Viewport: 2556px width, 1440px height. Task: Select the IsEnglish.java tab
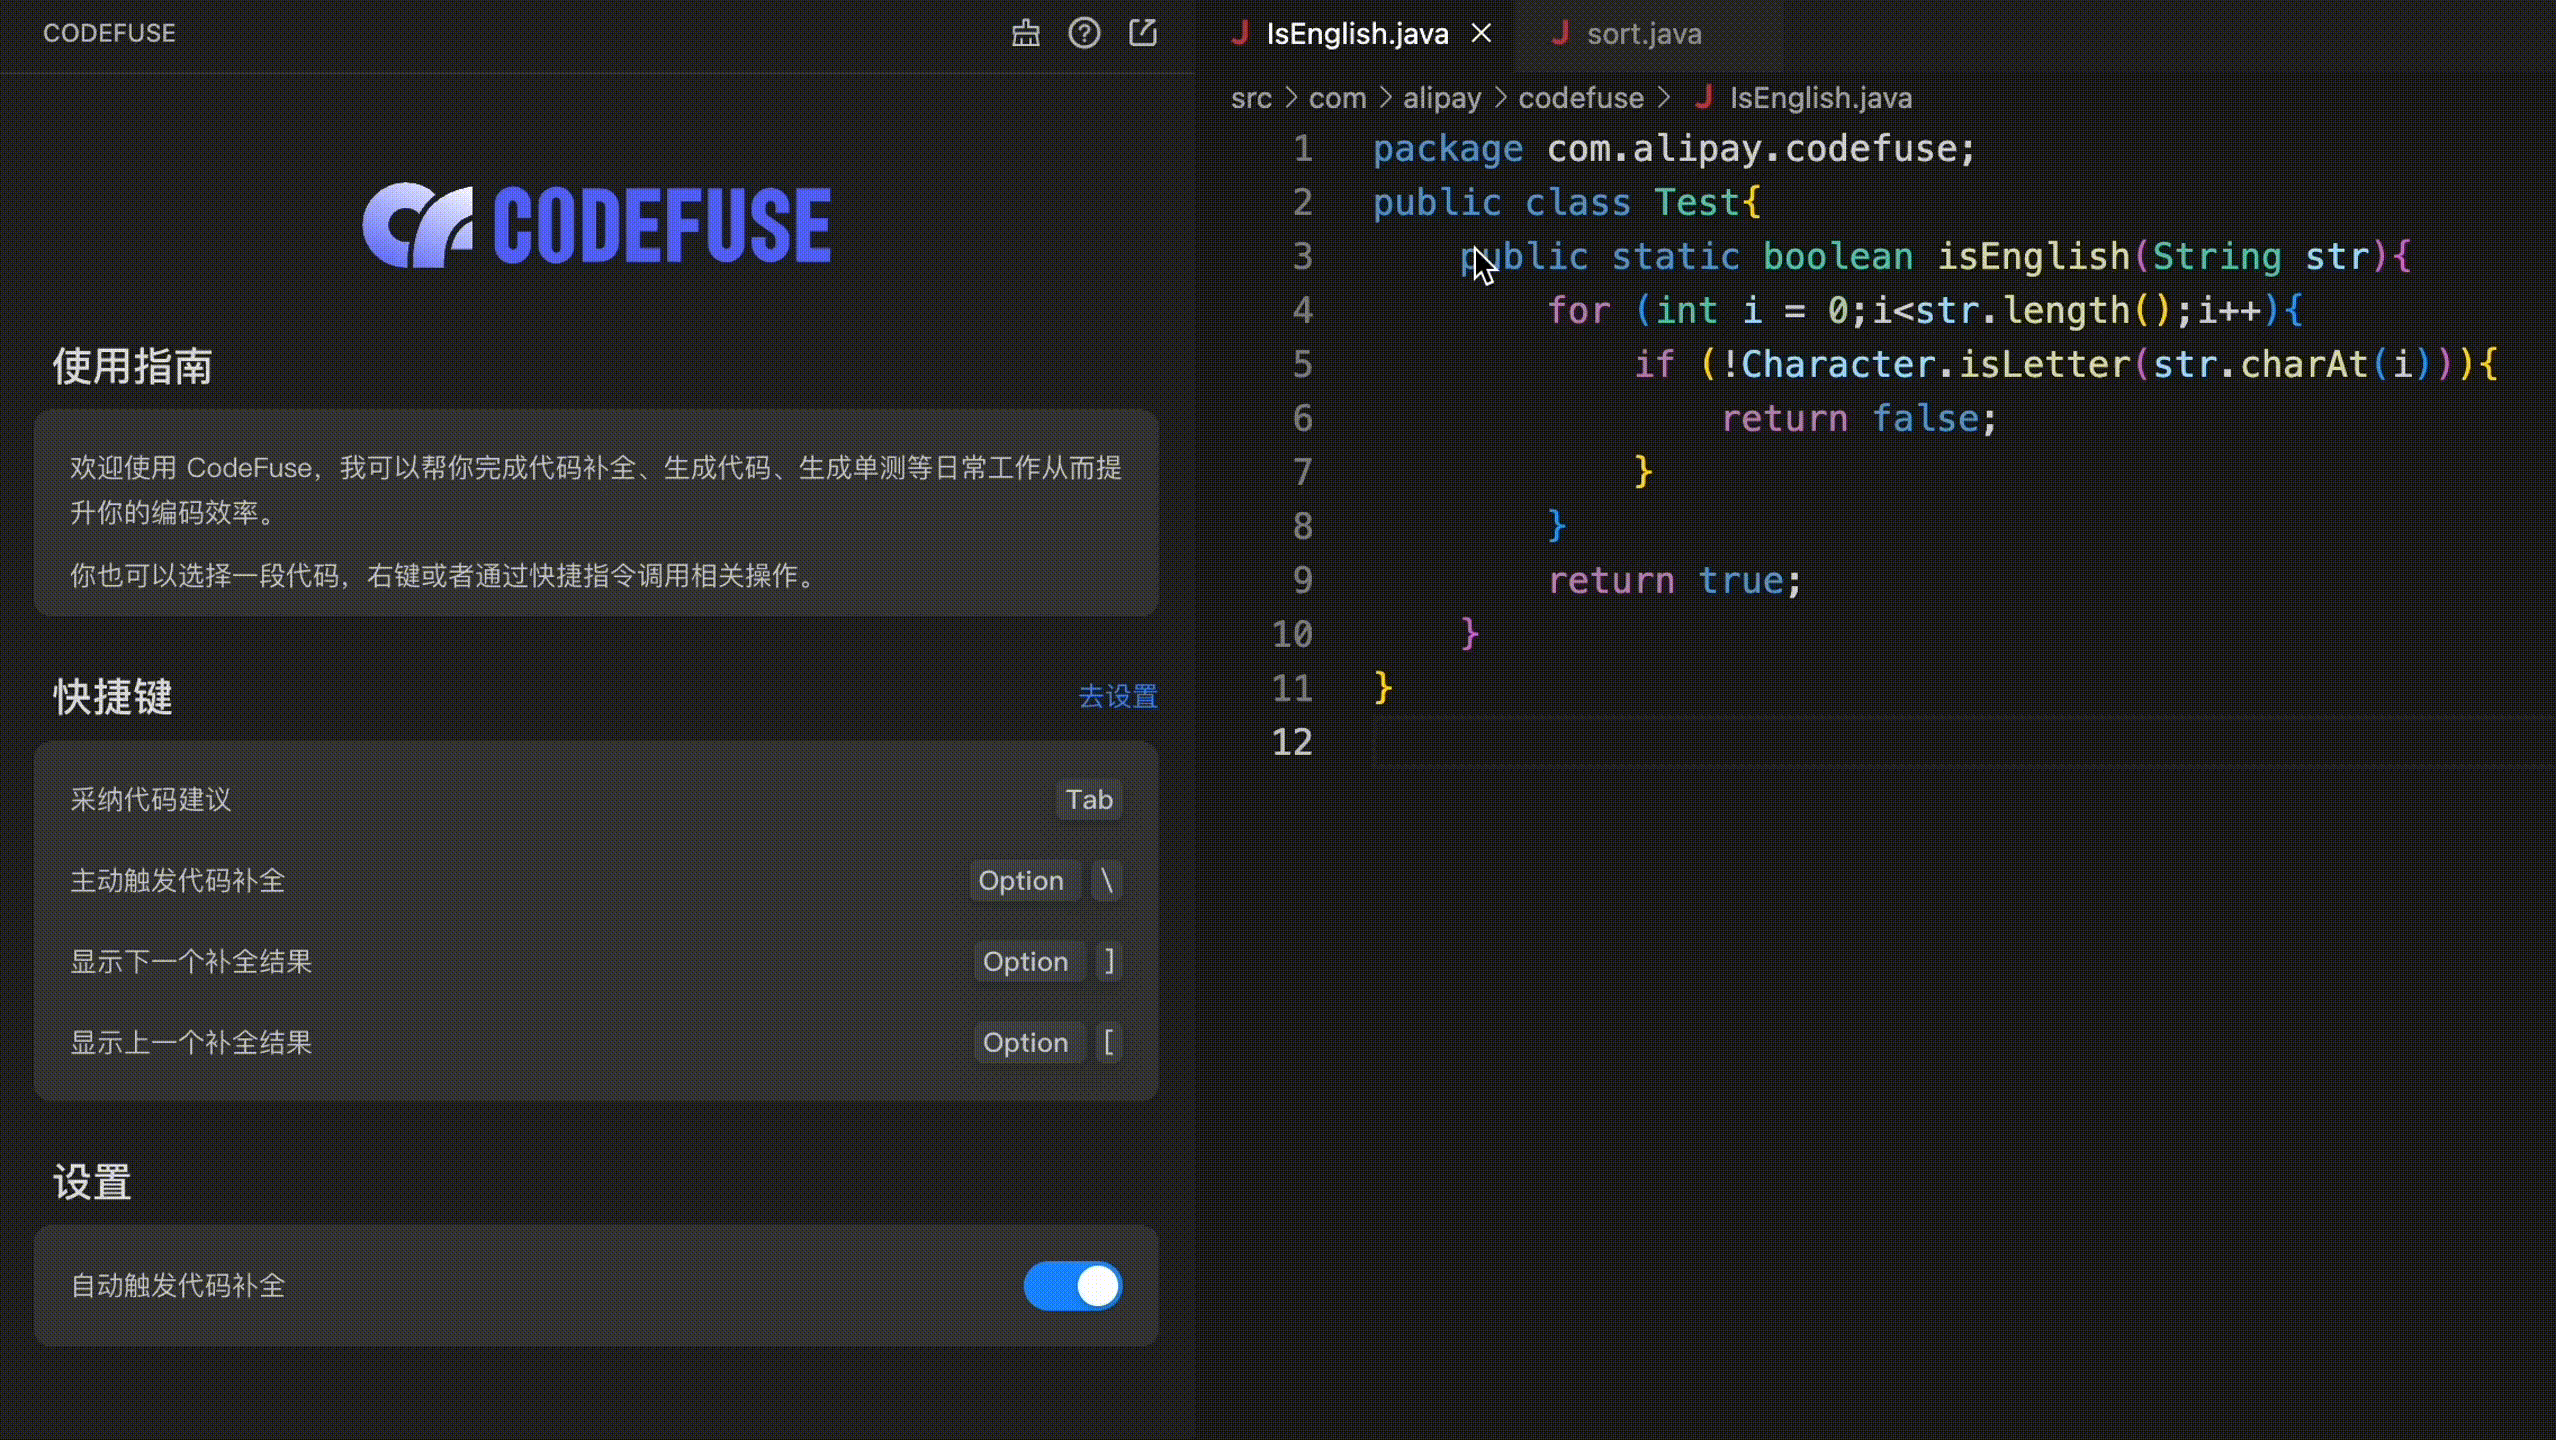[x=1356, y=34]
